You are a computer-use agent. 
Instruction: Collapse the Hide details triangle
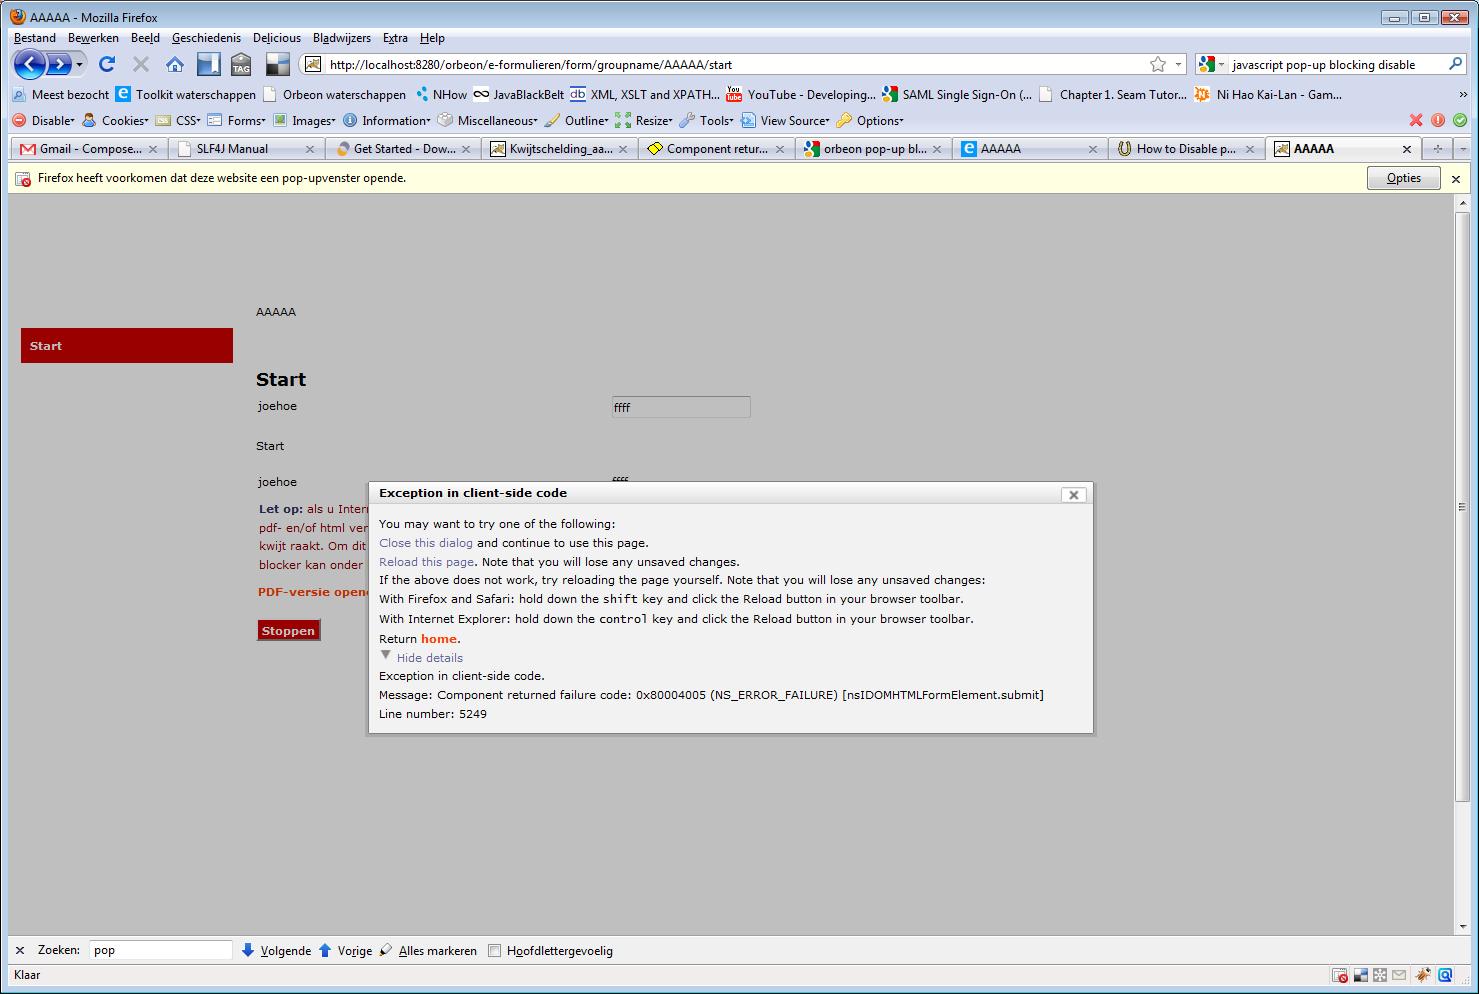(x=386, y=656)
